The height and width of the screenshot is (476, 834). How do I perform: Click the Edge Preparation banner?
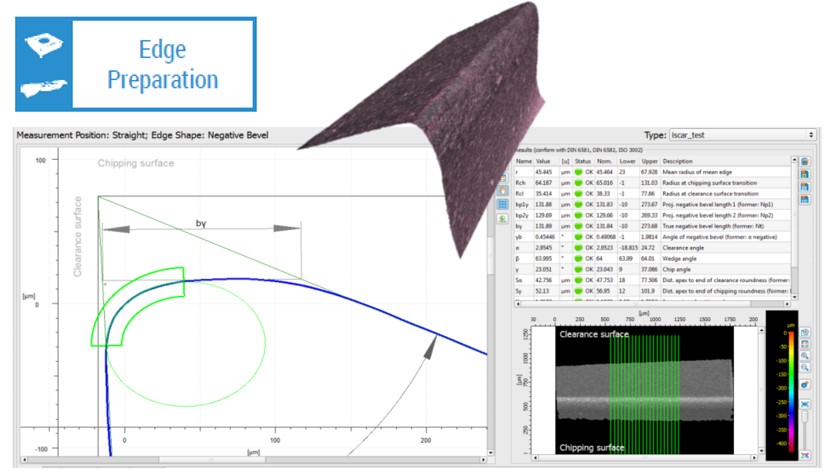point(136,64)
